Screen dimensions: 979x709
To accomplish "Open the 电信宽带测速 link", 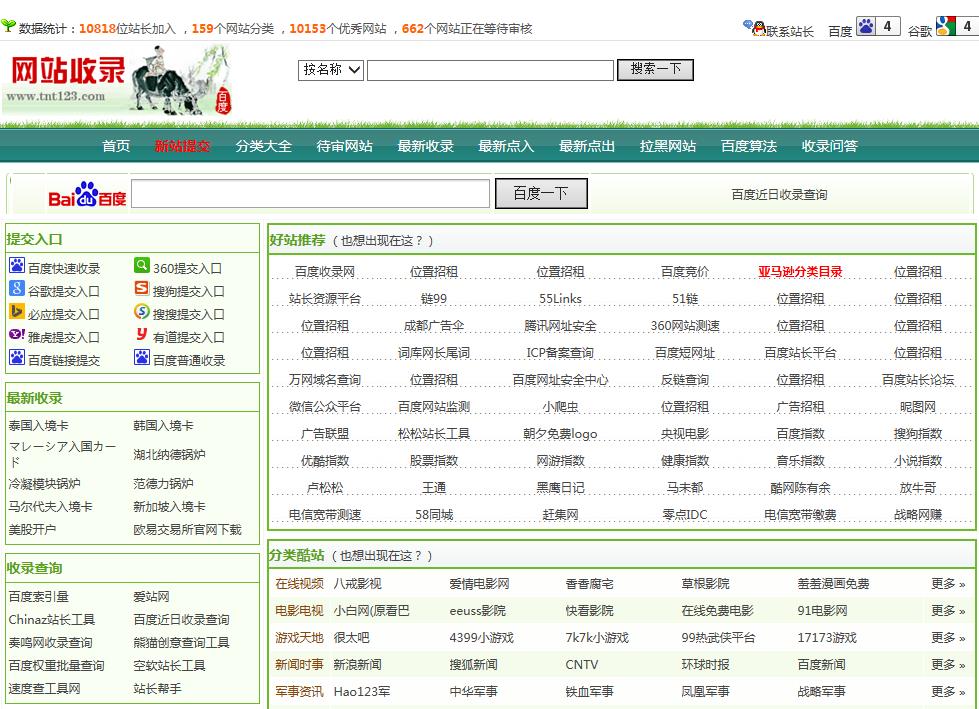I will (x=325, y=514).
